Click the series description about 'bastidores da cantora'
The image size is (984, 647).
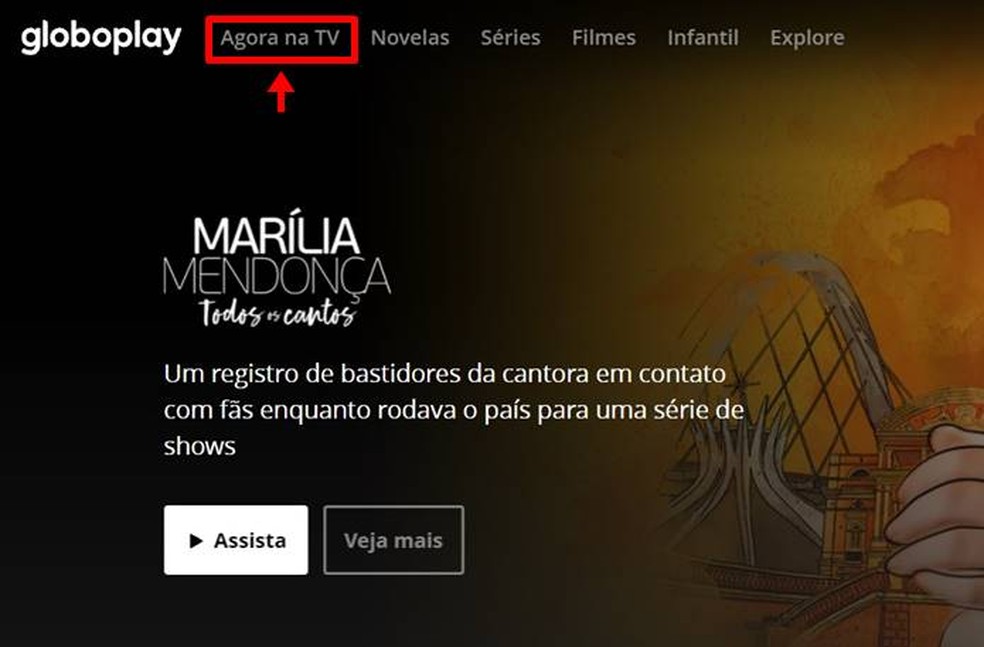tap(454, 410)
